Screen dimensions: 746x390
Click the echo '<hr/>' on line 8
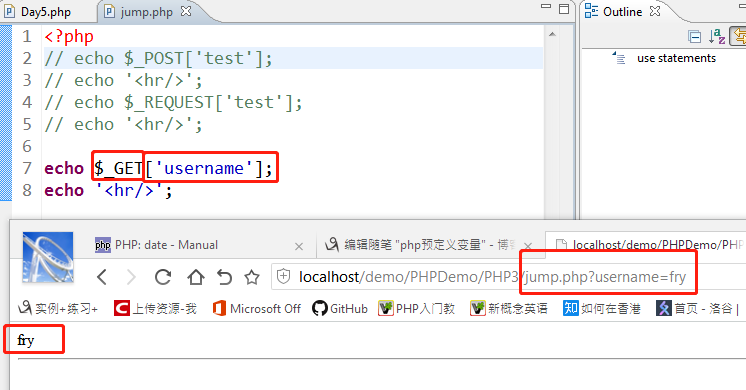click(x=108, y=190)
